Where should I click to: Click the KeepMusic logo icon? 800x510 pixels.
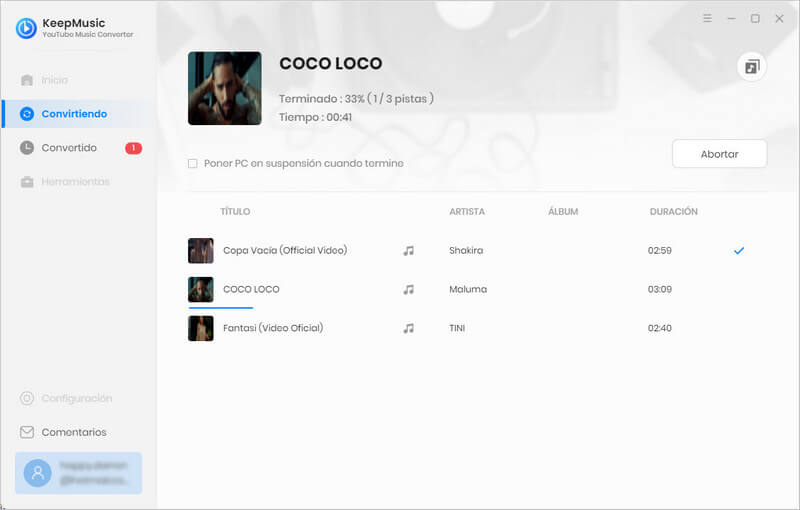(26, 28)
